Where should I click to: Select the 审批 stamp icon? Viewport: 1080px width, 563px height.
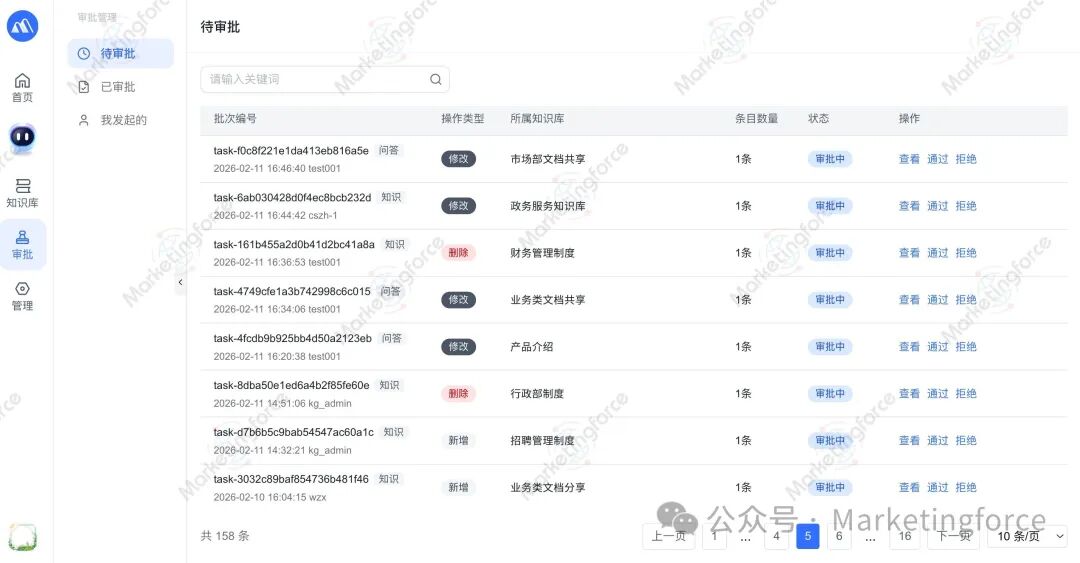[x=22, y=244]
